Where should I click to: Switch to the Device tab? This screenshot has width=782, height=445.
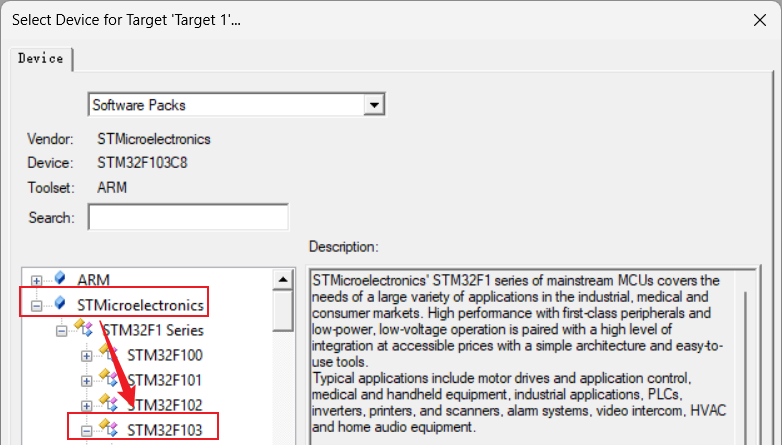click(x=41, y=58)
